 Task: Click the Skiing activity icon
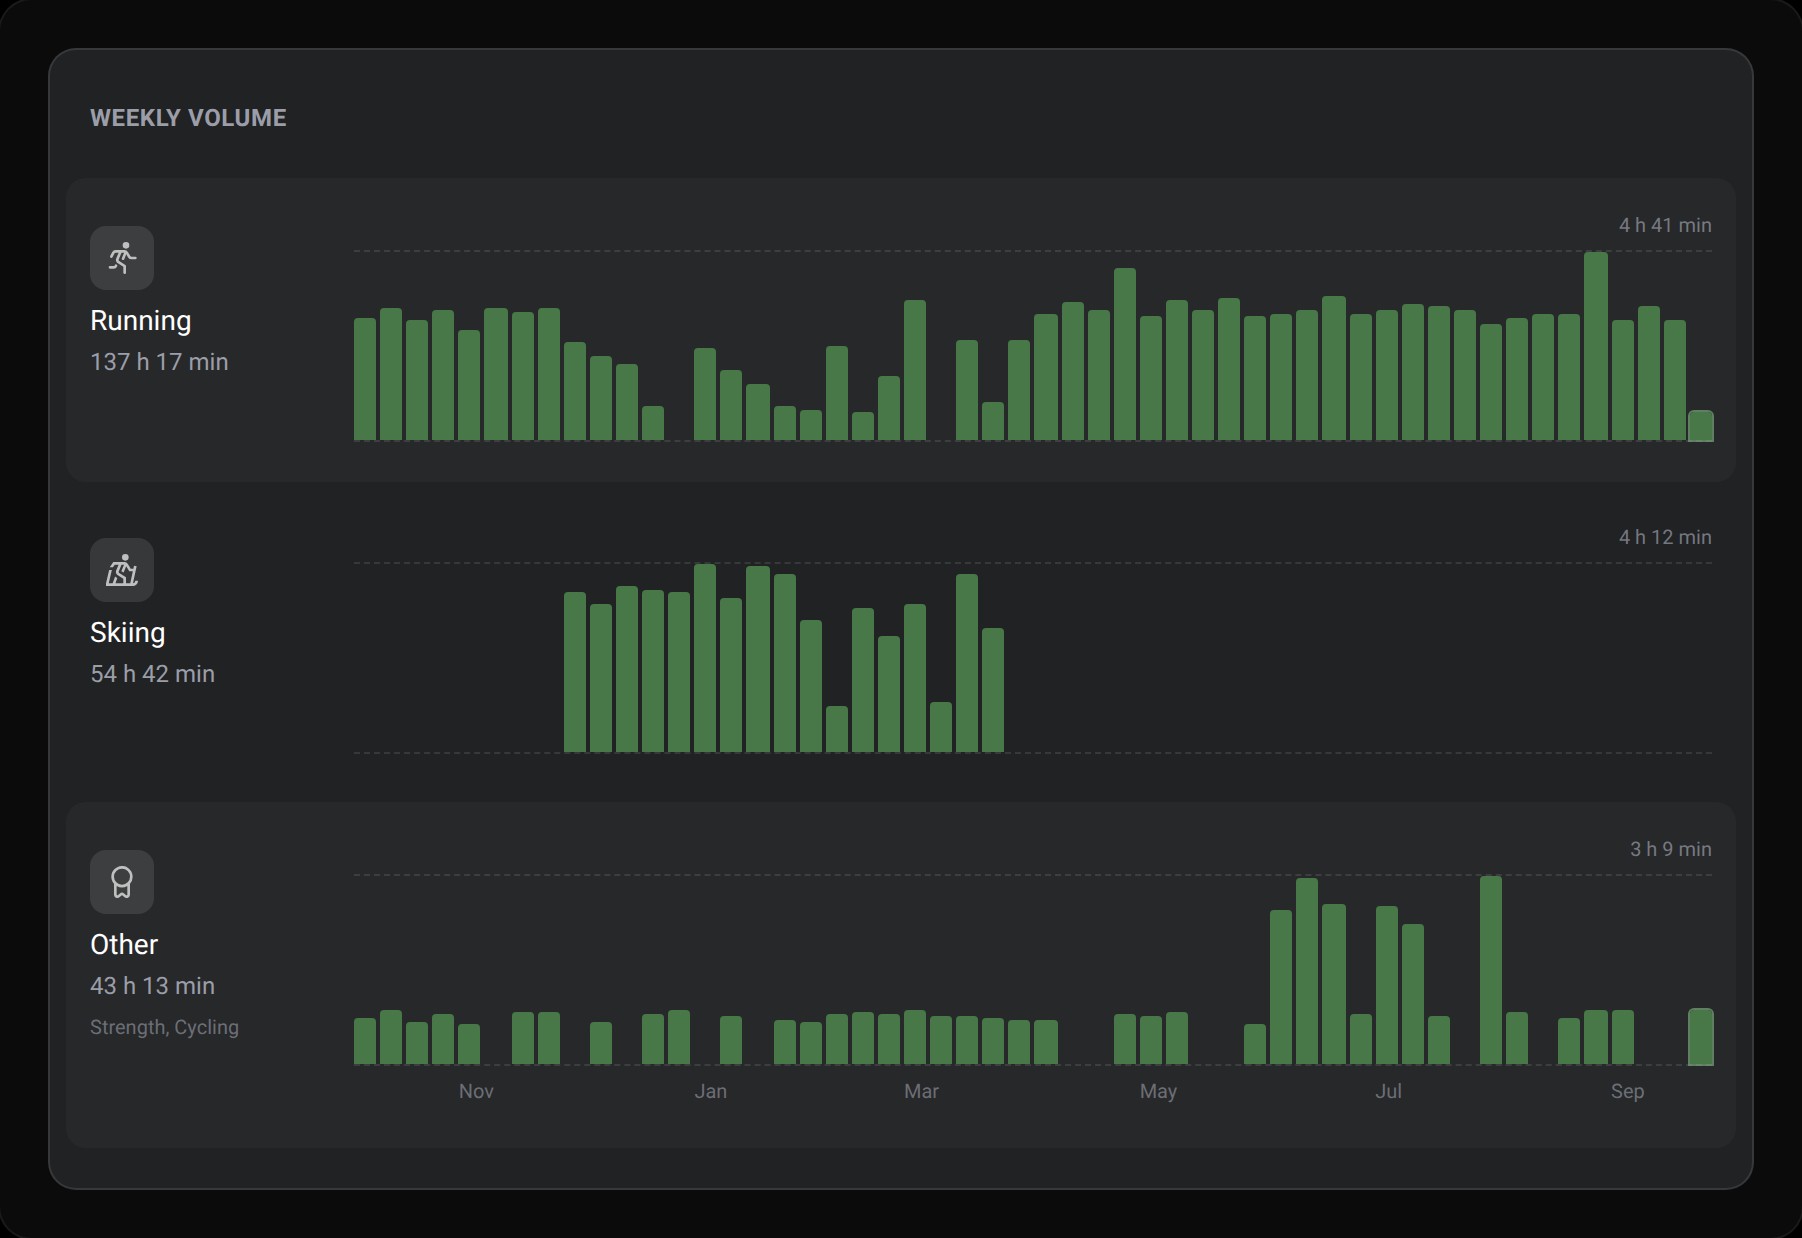(x=122, y=570)
